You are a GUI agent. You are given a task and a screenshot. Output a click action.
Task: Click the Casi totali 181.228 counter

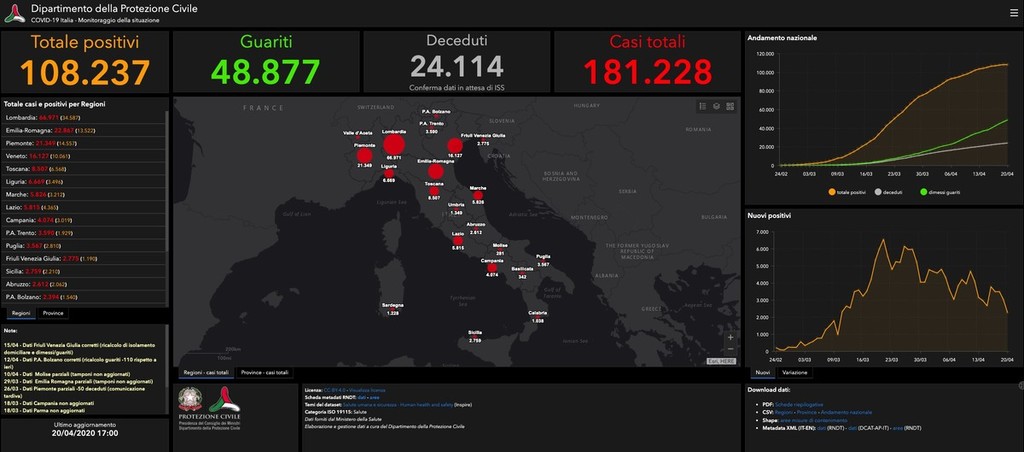click(x=647, y=61)
